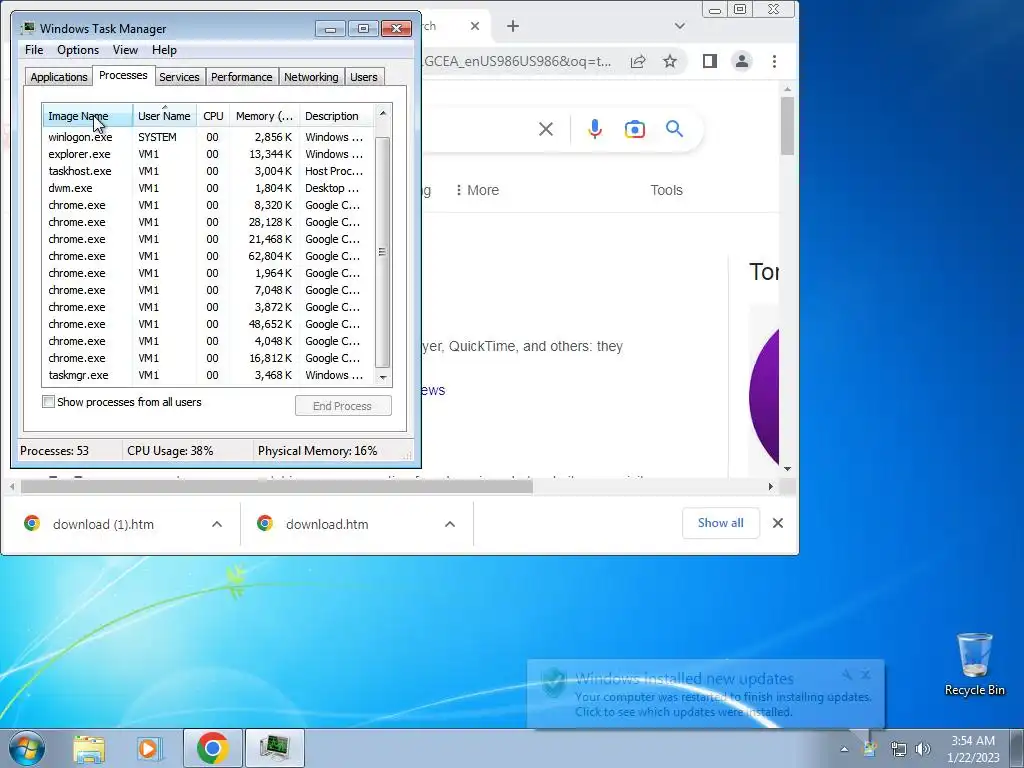Open the More search filters dropdown

pyautogui.click(x=477, y=190)
